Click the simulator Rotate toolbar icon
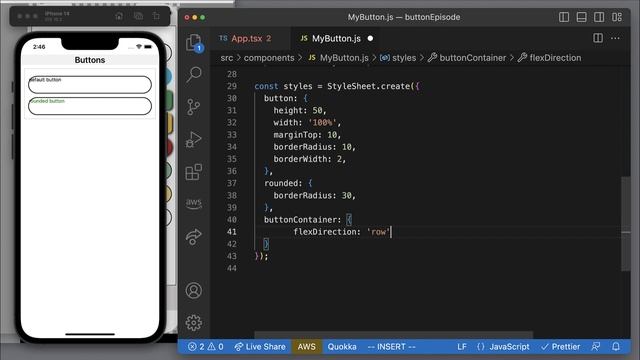 [156, 16]
